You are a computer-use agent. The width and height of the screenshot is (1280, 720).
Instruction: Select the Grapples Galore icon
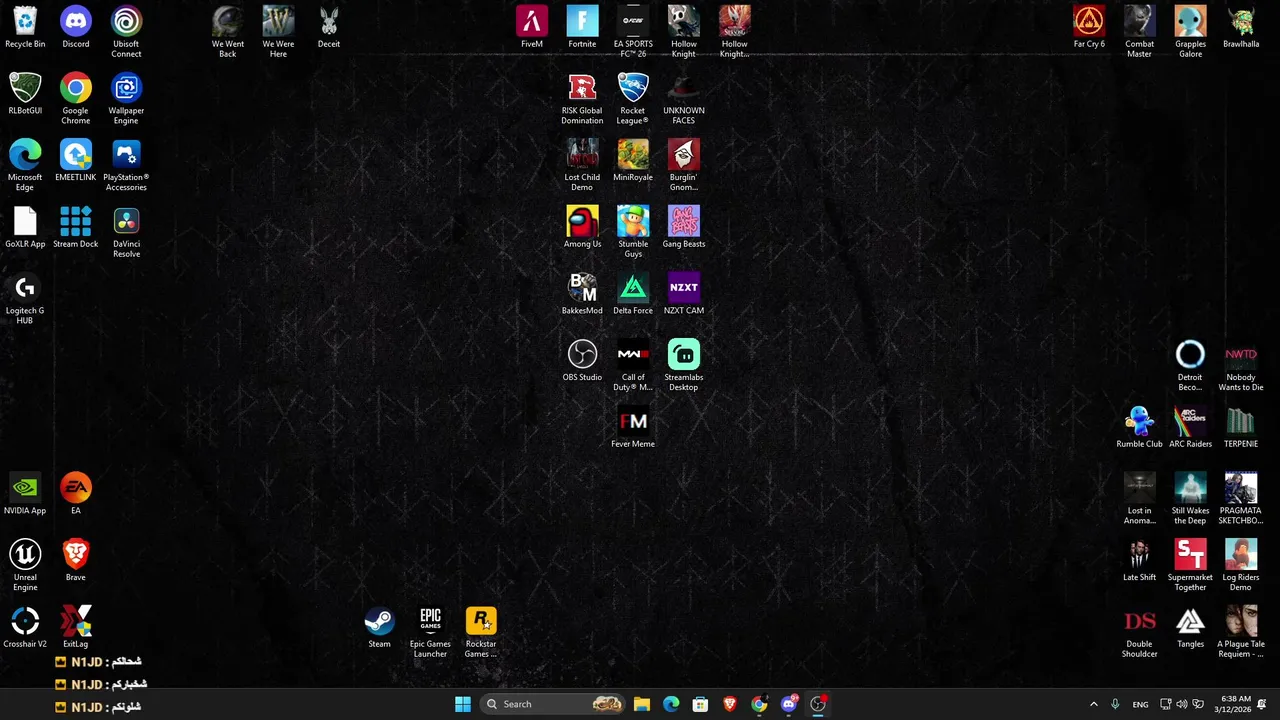pos(1190,32)
